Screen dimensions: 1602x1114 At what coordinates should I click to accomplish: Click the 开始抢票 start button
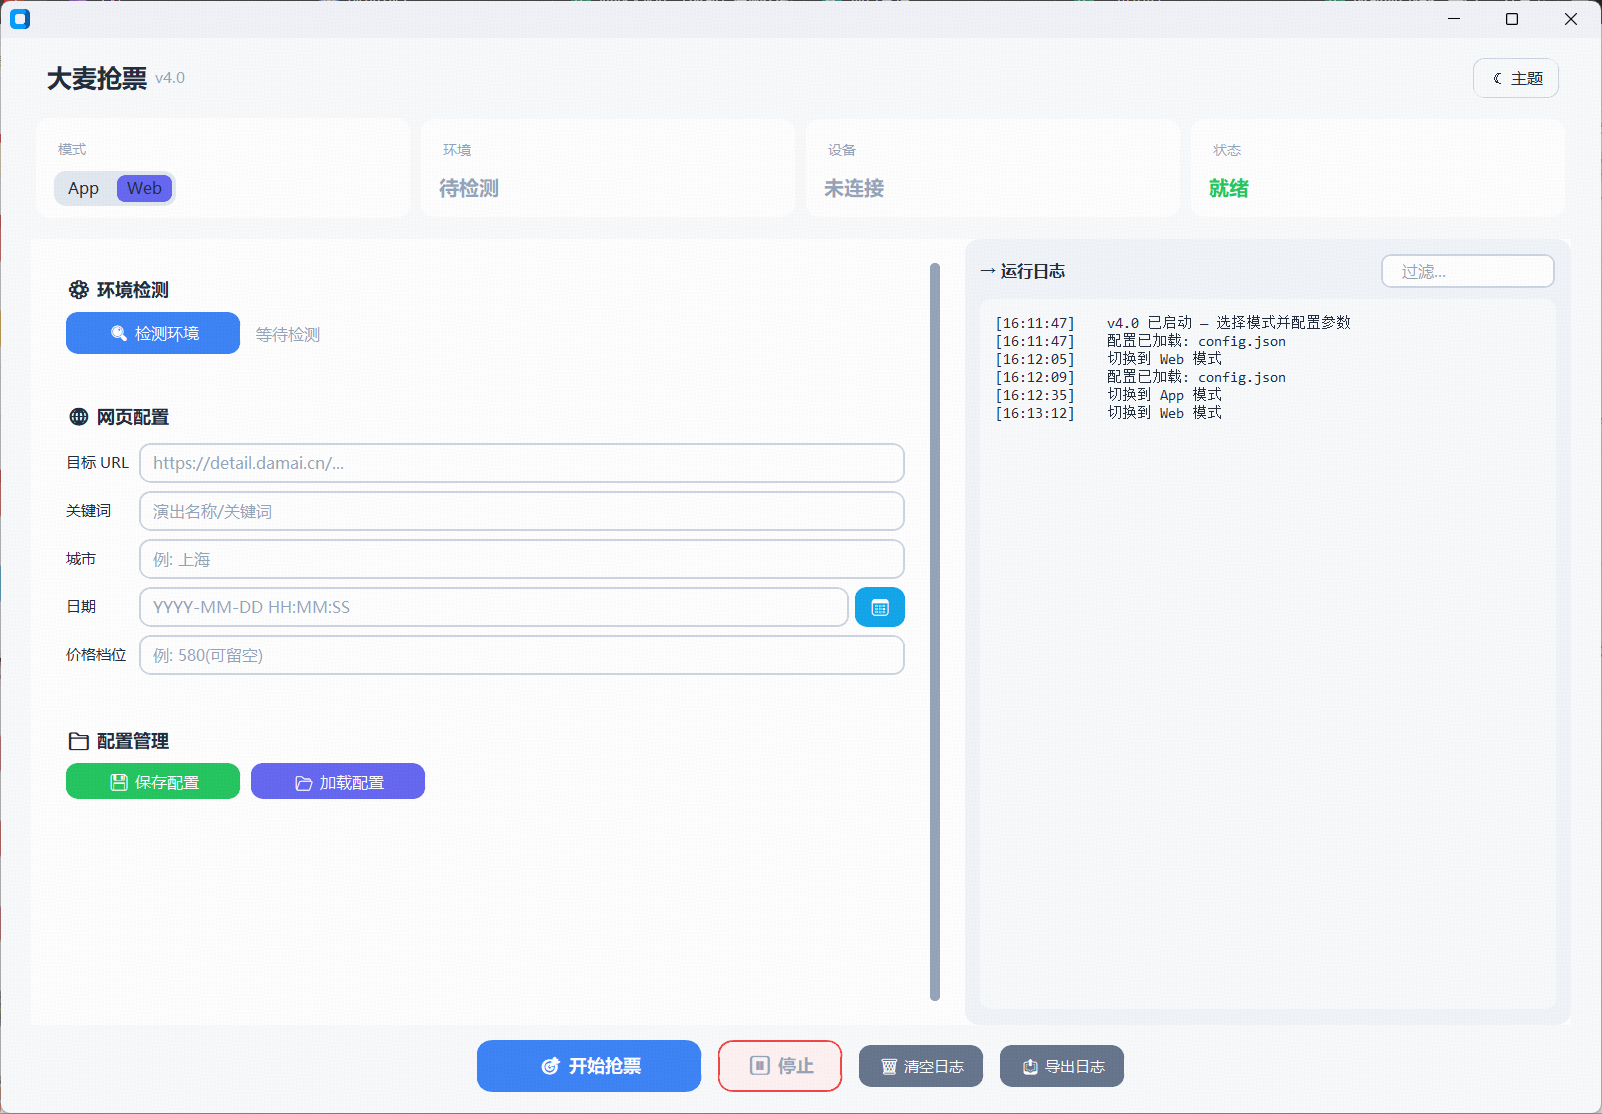click(x=589, y=1066)
